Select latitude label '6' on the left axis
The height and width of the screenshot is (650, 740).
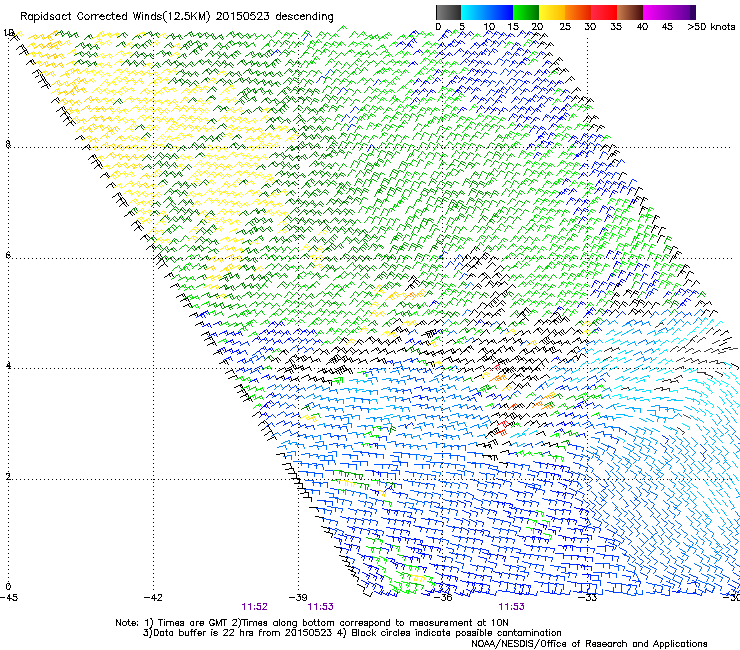tap(8, 255)
